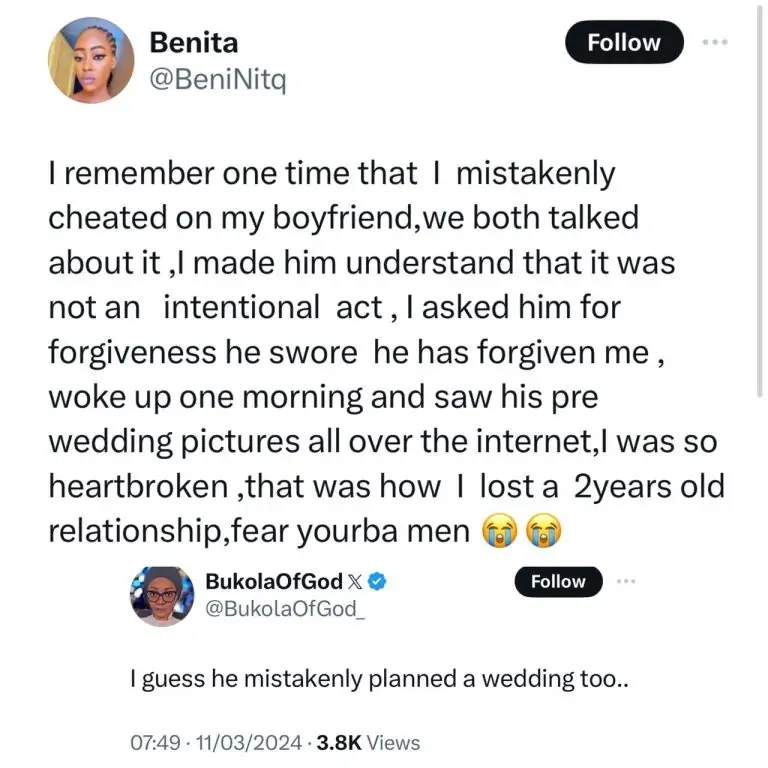Click the 11/03/2024 date
This screenshot has height=768, width=768.
coord(248,743)
